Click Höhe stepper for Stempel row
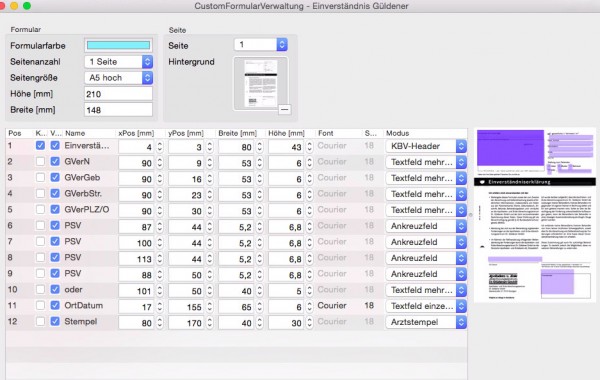Screen dimensions: 600x380 click(310, 323)
